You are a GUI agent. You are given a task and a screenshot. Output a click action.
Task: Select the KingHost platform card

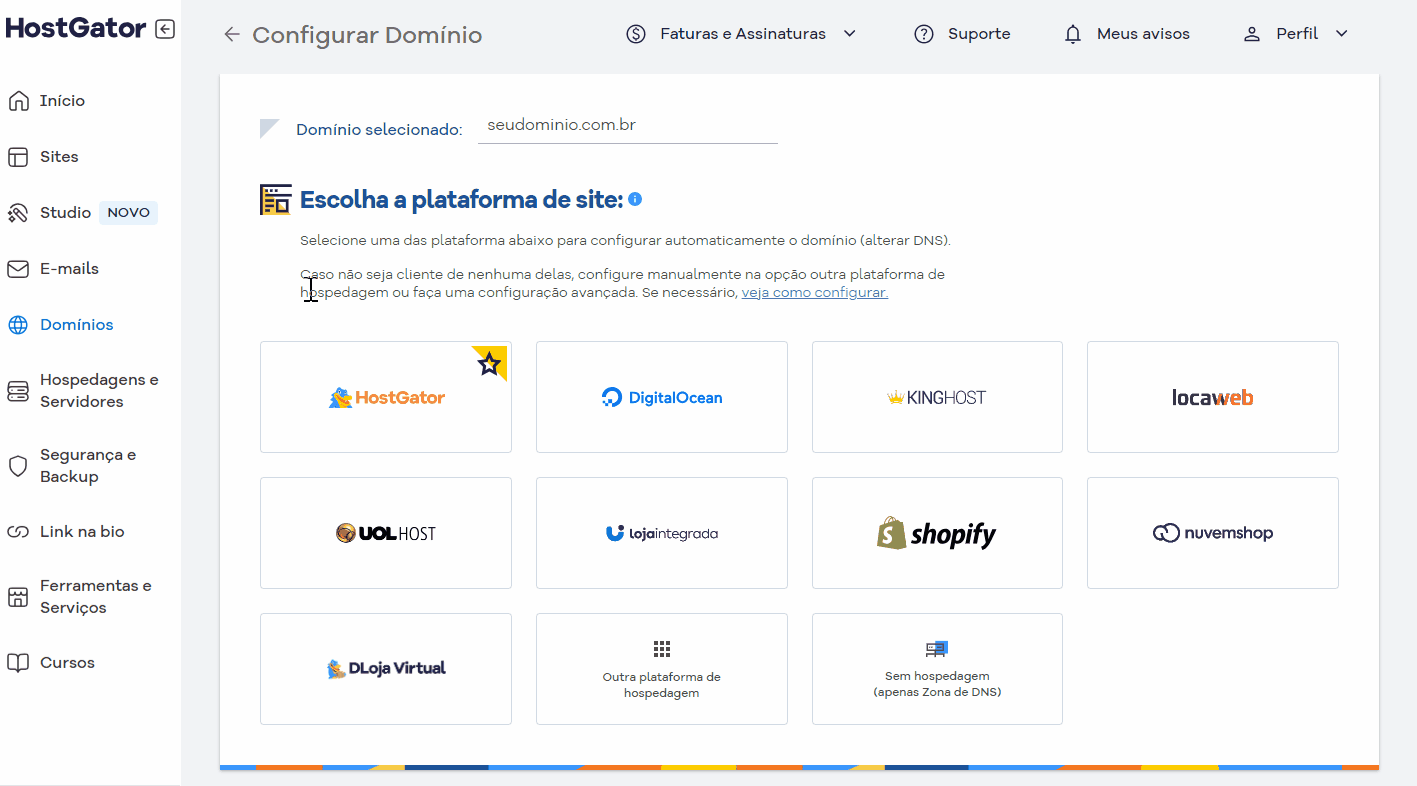(x=937, y=397)
